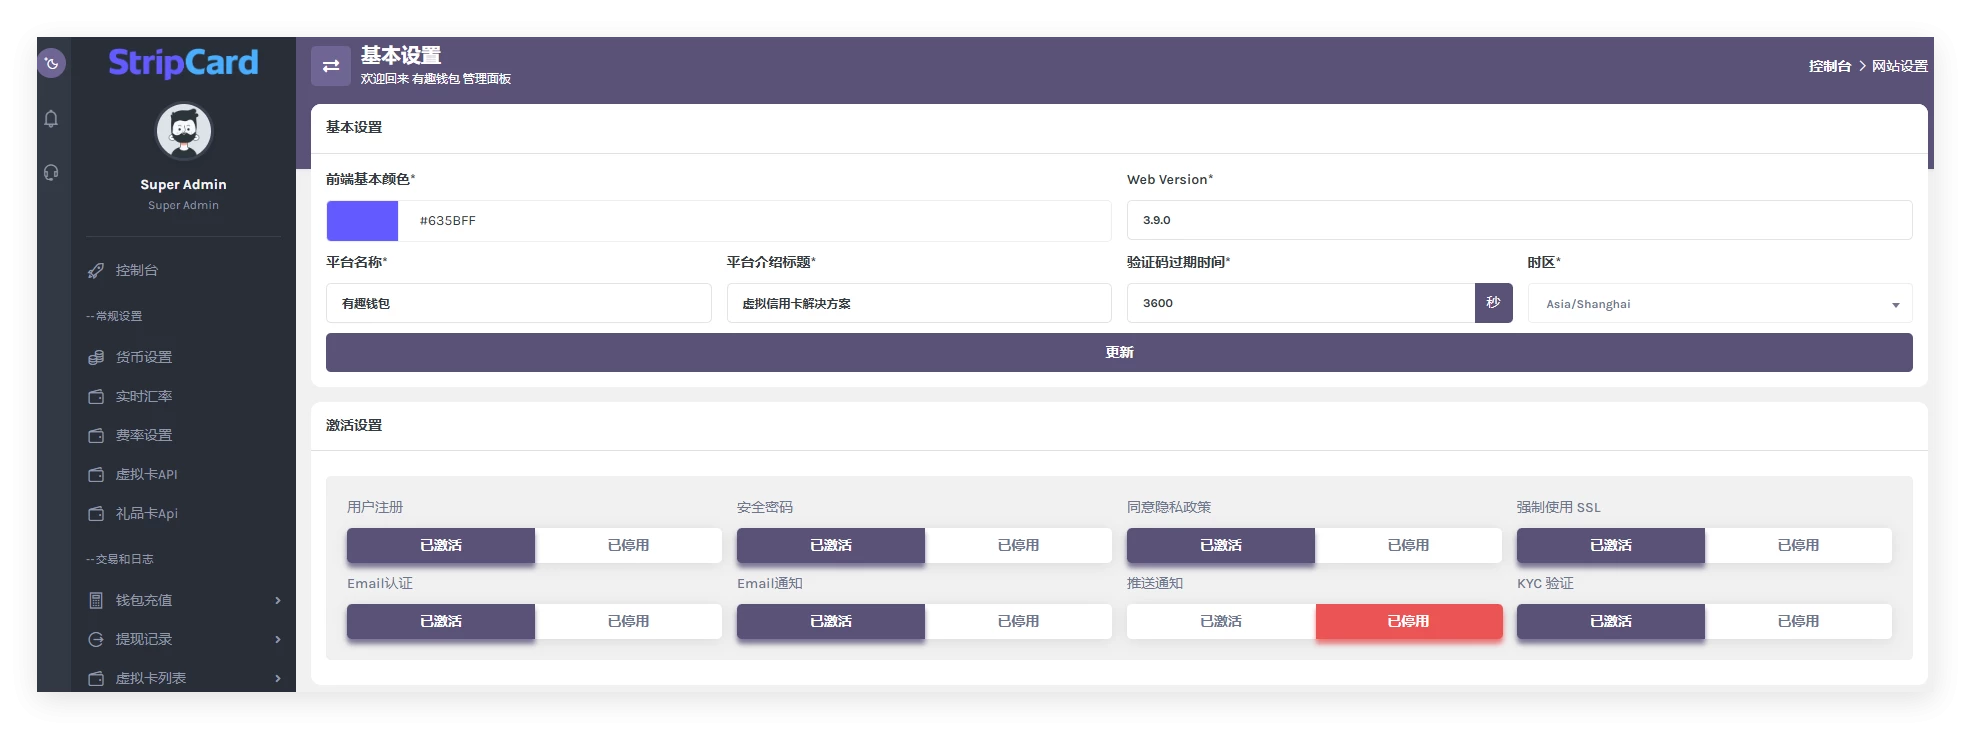Screen dimensions: 1971x729
Task: Click the headset support icon
Action: (x=51, y=172)
